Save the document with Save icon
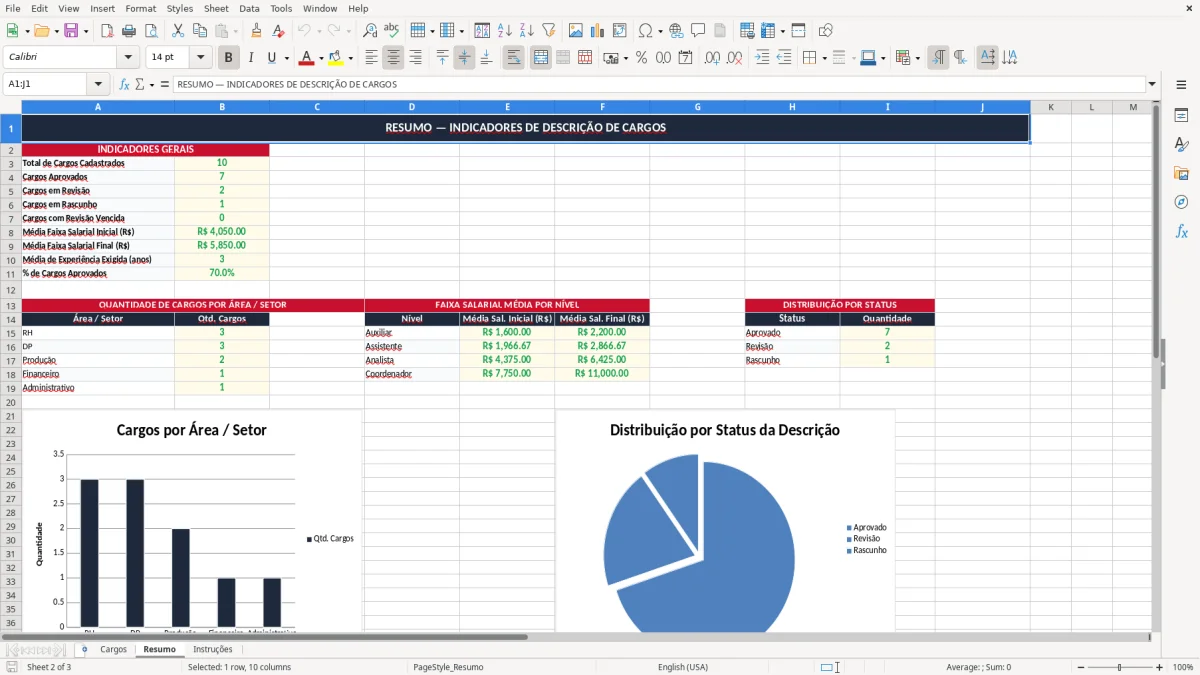 point(71,31)
